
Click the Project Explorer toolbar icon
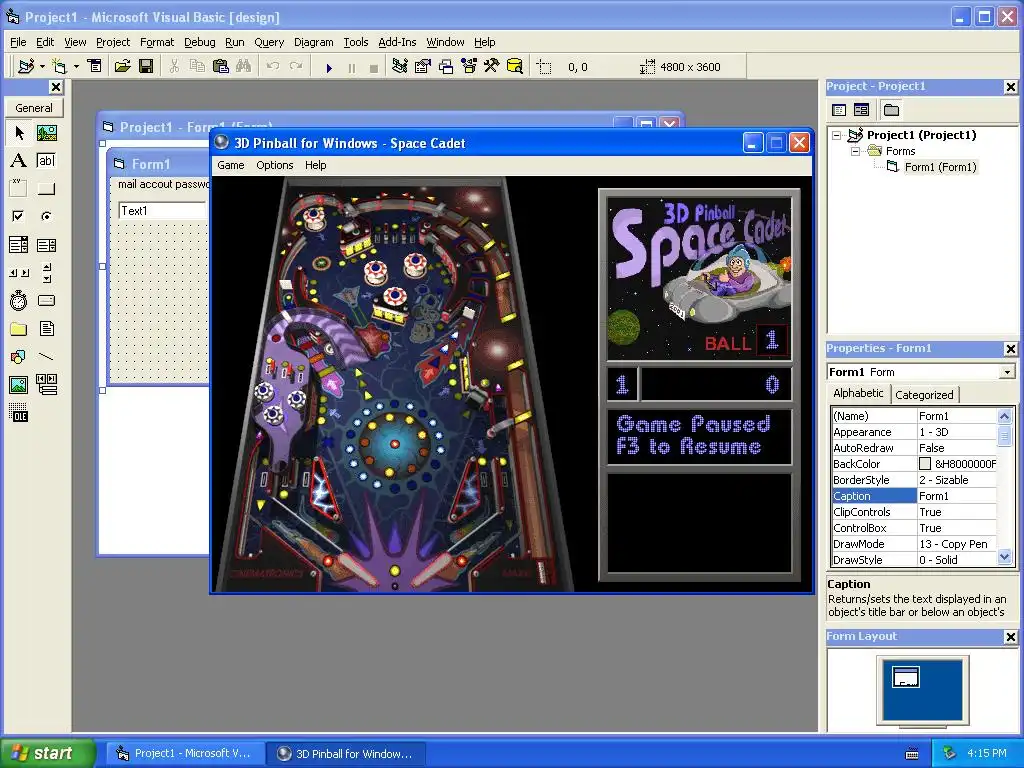point(400,66)
